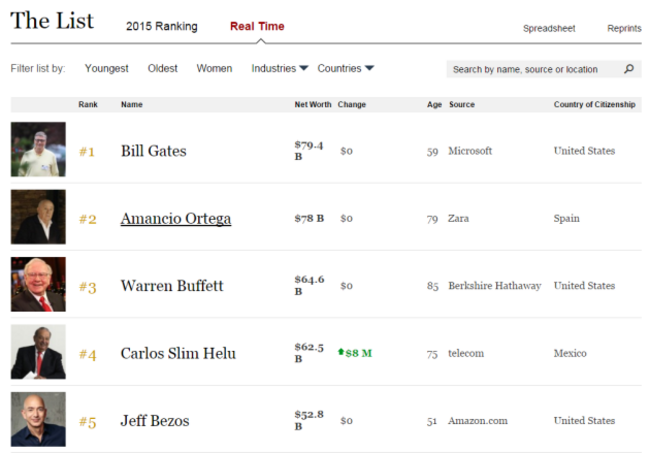
Task: Open the Carlos Slim Helu name link
Action: pos(178,353)
